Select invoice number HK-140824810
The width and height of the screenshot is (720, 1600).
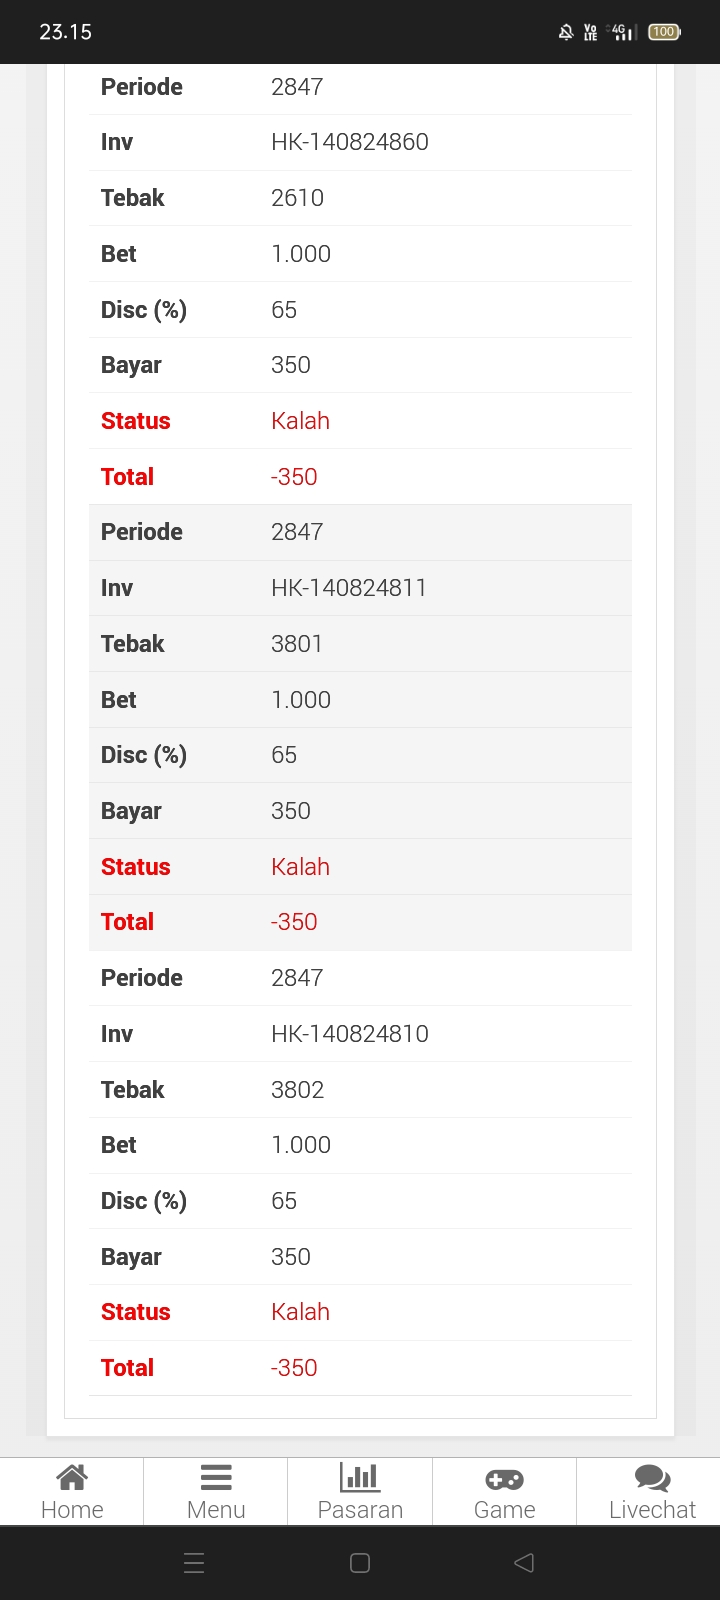(350, 1034)
